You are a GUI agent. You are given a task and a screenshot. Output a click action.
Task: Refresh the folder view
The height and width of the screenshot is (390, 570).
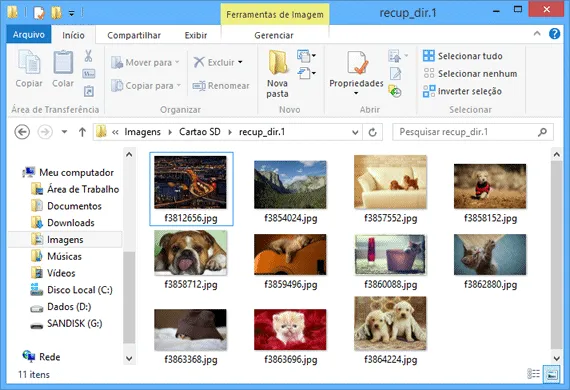pos(373,132)
